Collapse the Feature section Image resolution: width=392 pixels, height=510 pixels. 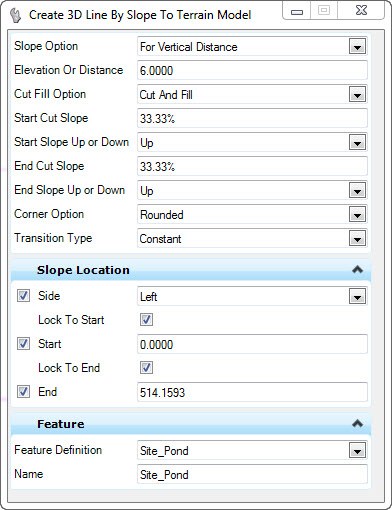pyautogui.click(x=357, y=424)
